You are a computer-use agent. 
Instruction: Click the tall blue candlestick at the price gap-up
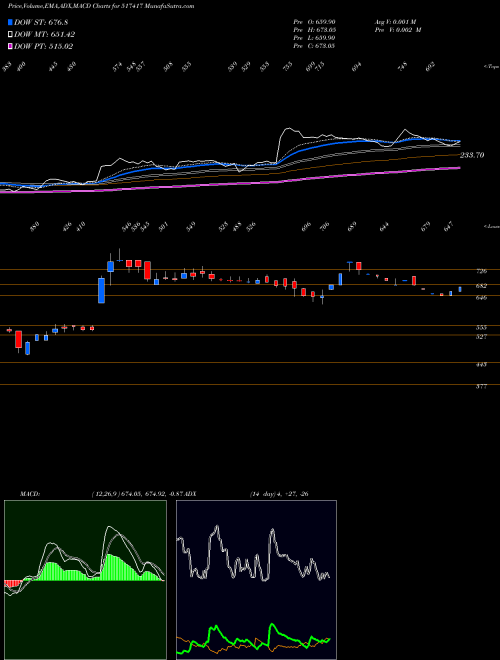pos(101,290)
